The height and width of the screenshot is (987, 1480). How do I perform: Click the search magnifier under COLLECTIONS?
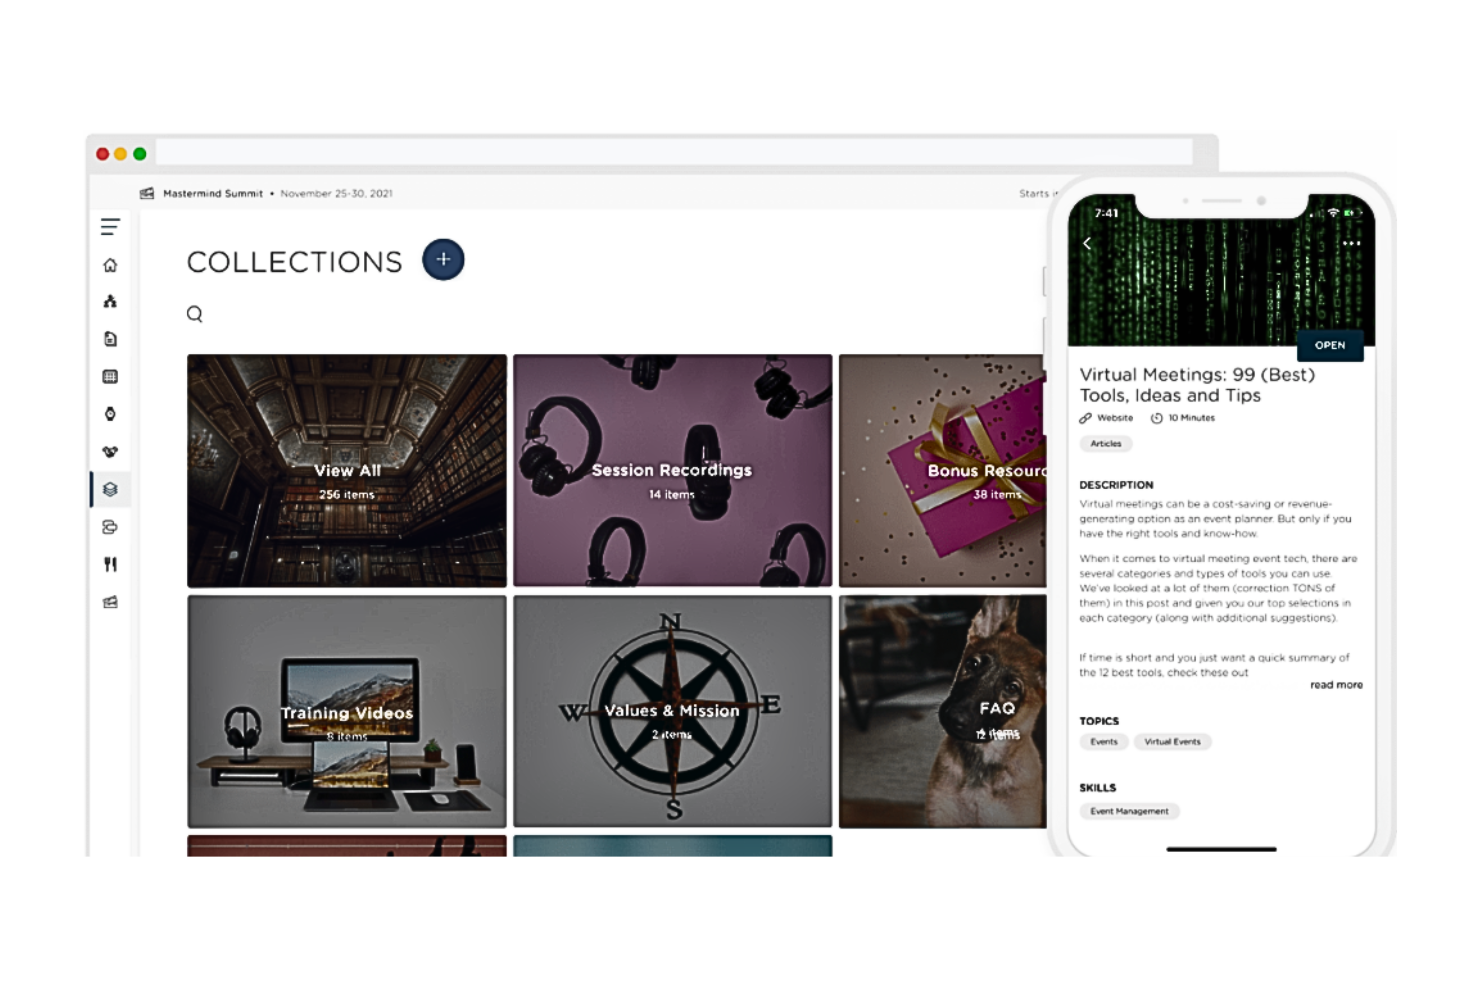tap(195, 314)
